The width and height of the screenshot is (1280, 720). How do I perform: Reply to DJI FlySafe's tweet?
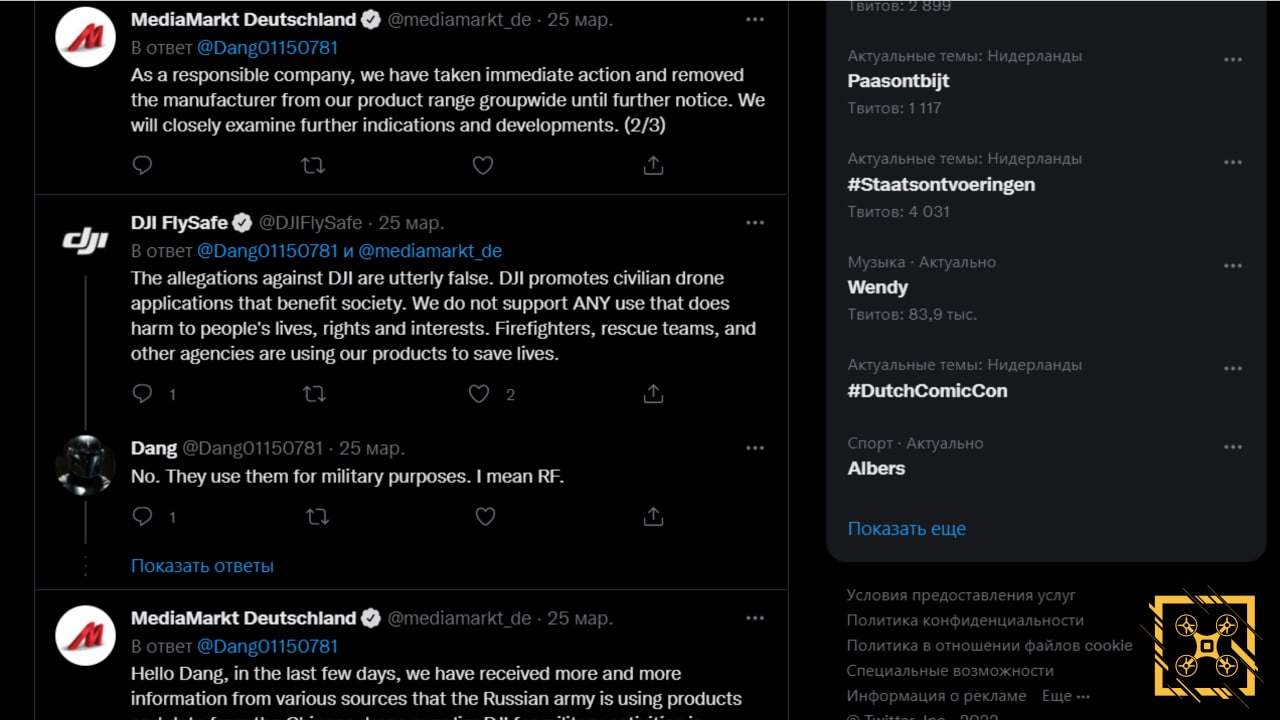click(x=143, y=394)
